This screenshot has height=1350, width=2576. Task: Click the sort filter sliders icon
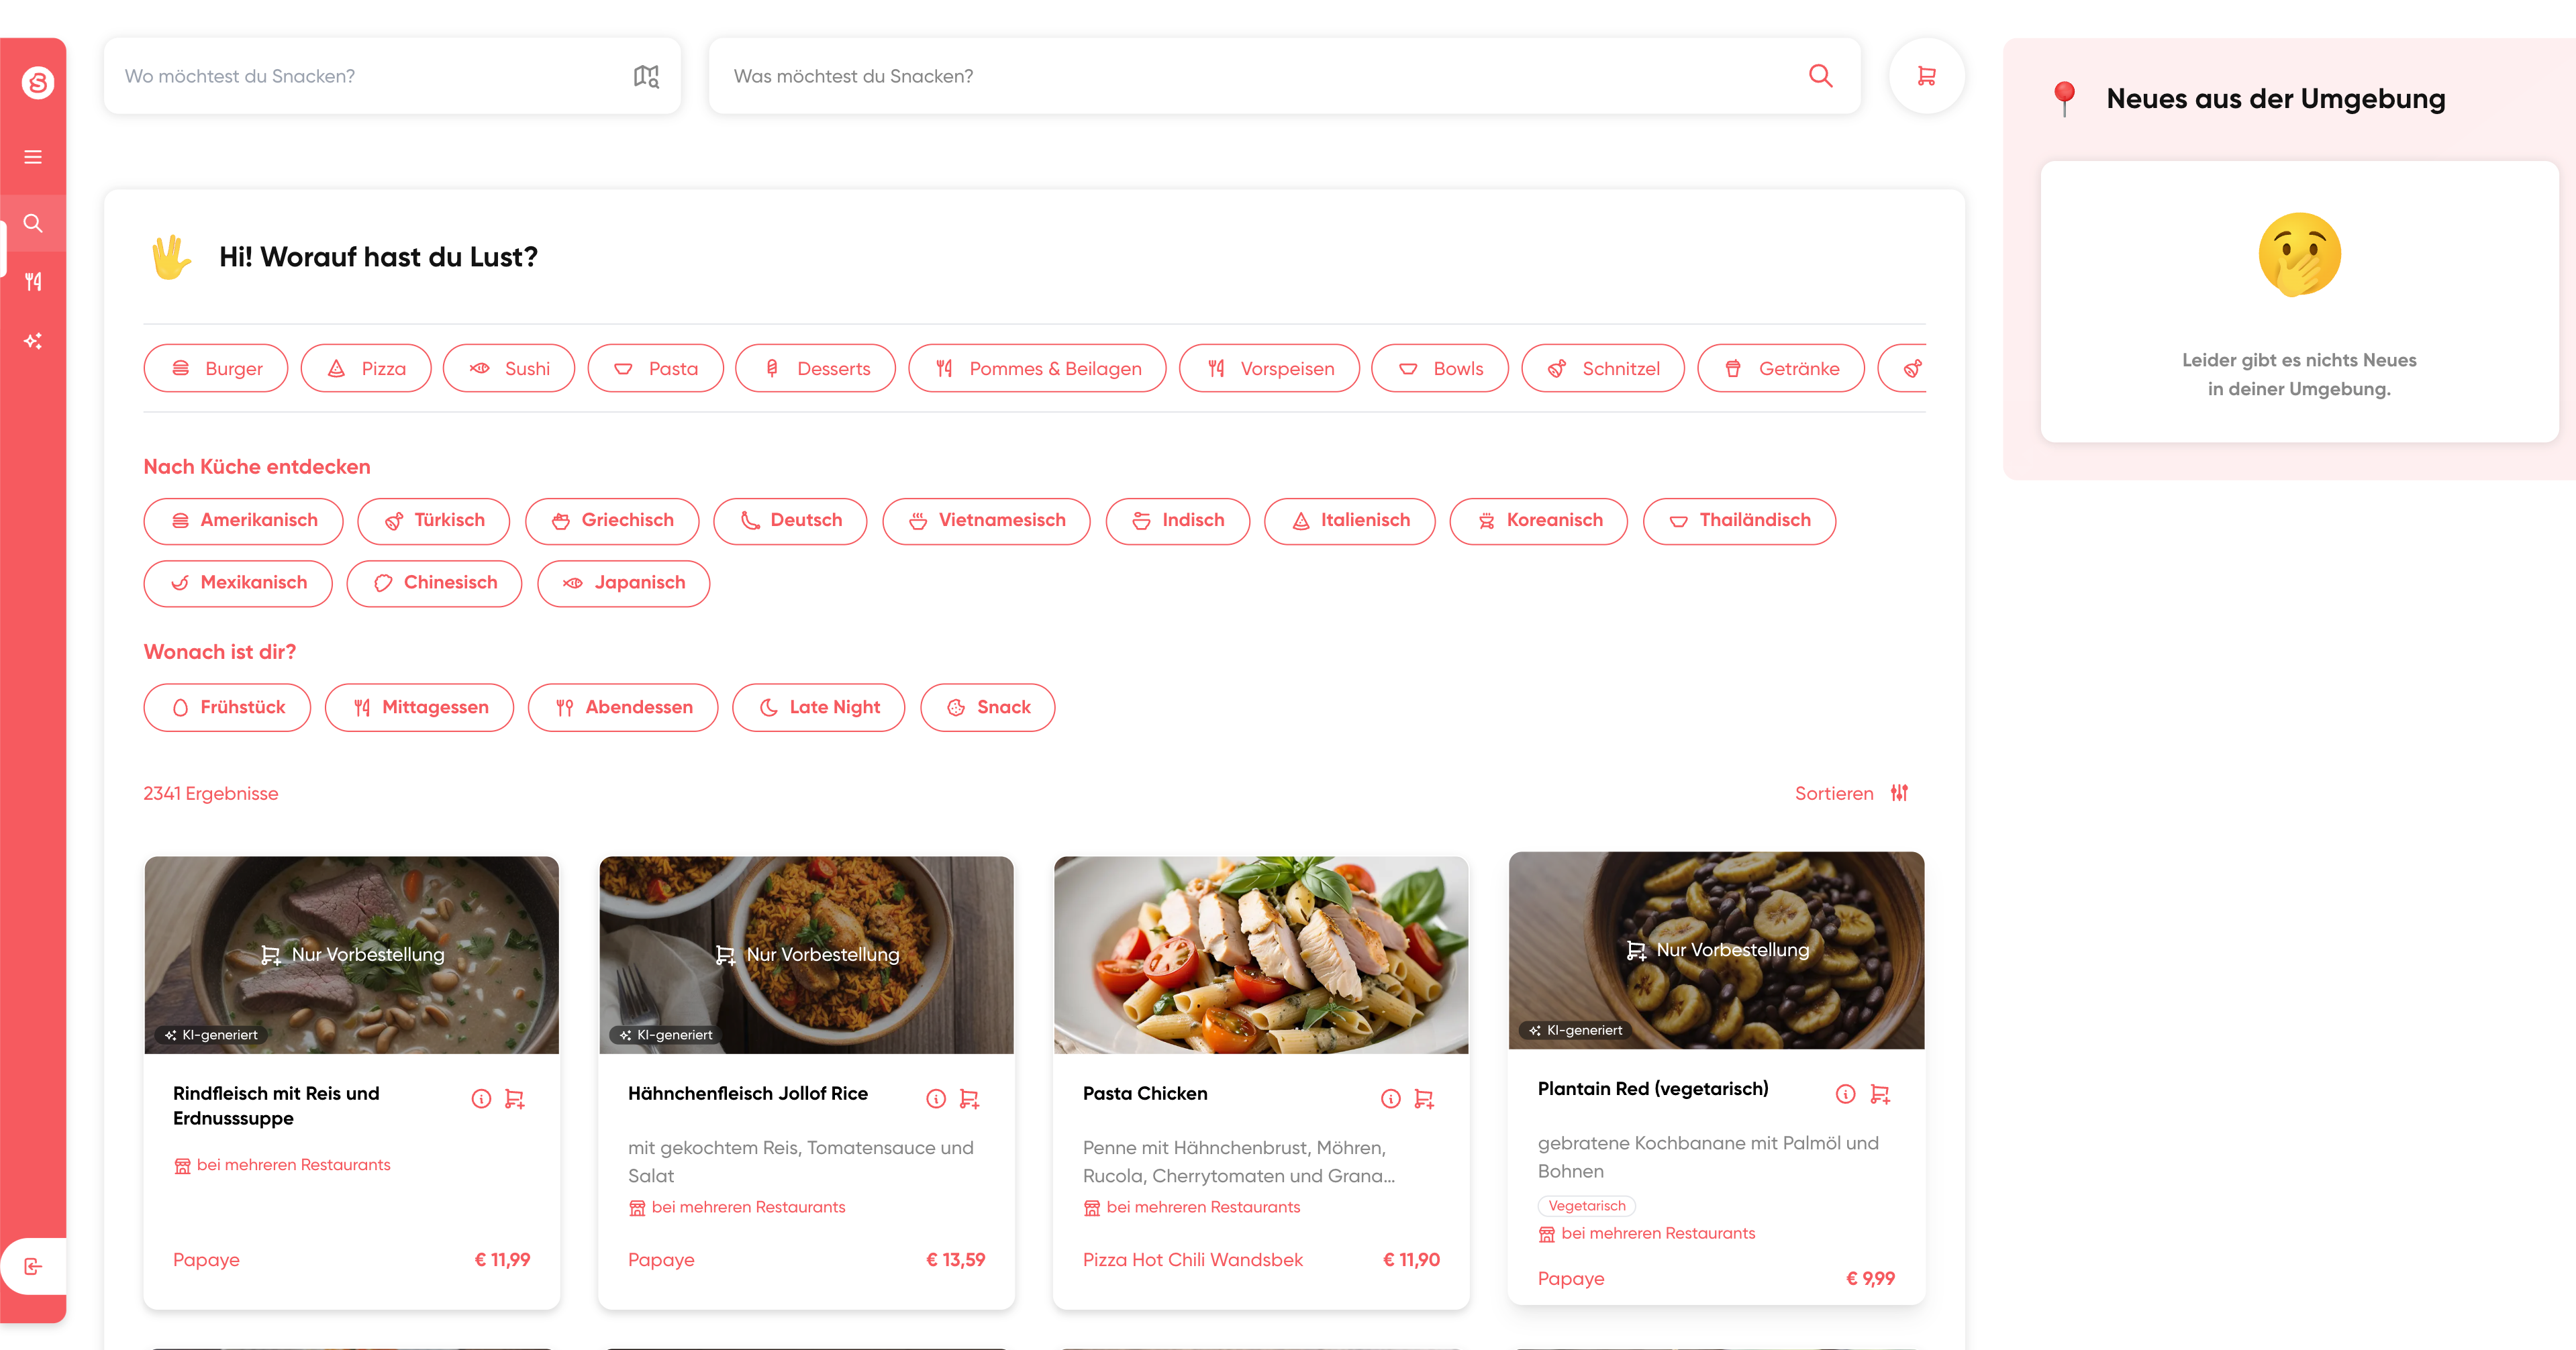1899,793
